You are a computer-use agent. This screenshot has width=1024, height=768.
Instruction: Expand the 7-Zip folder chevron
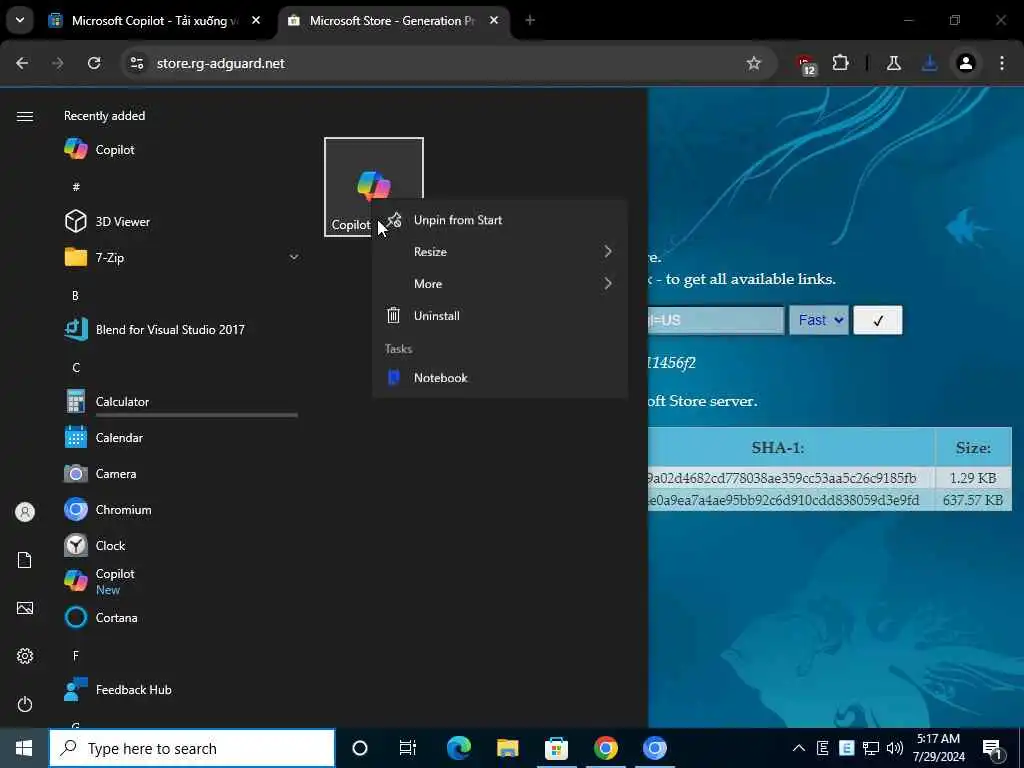point(294,257)
